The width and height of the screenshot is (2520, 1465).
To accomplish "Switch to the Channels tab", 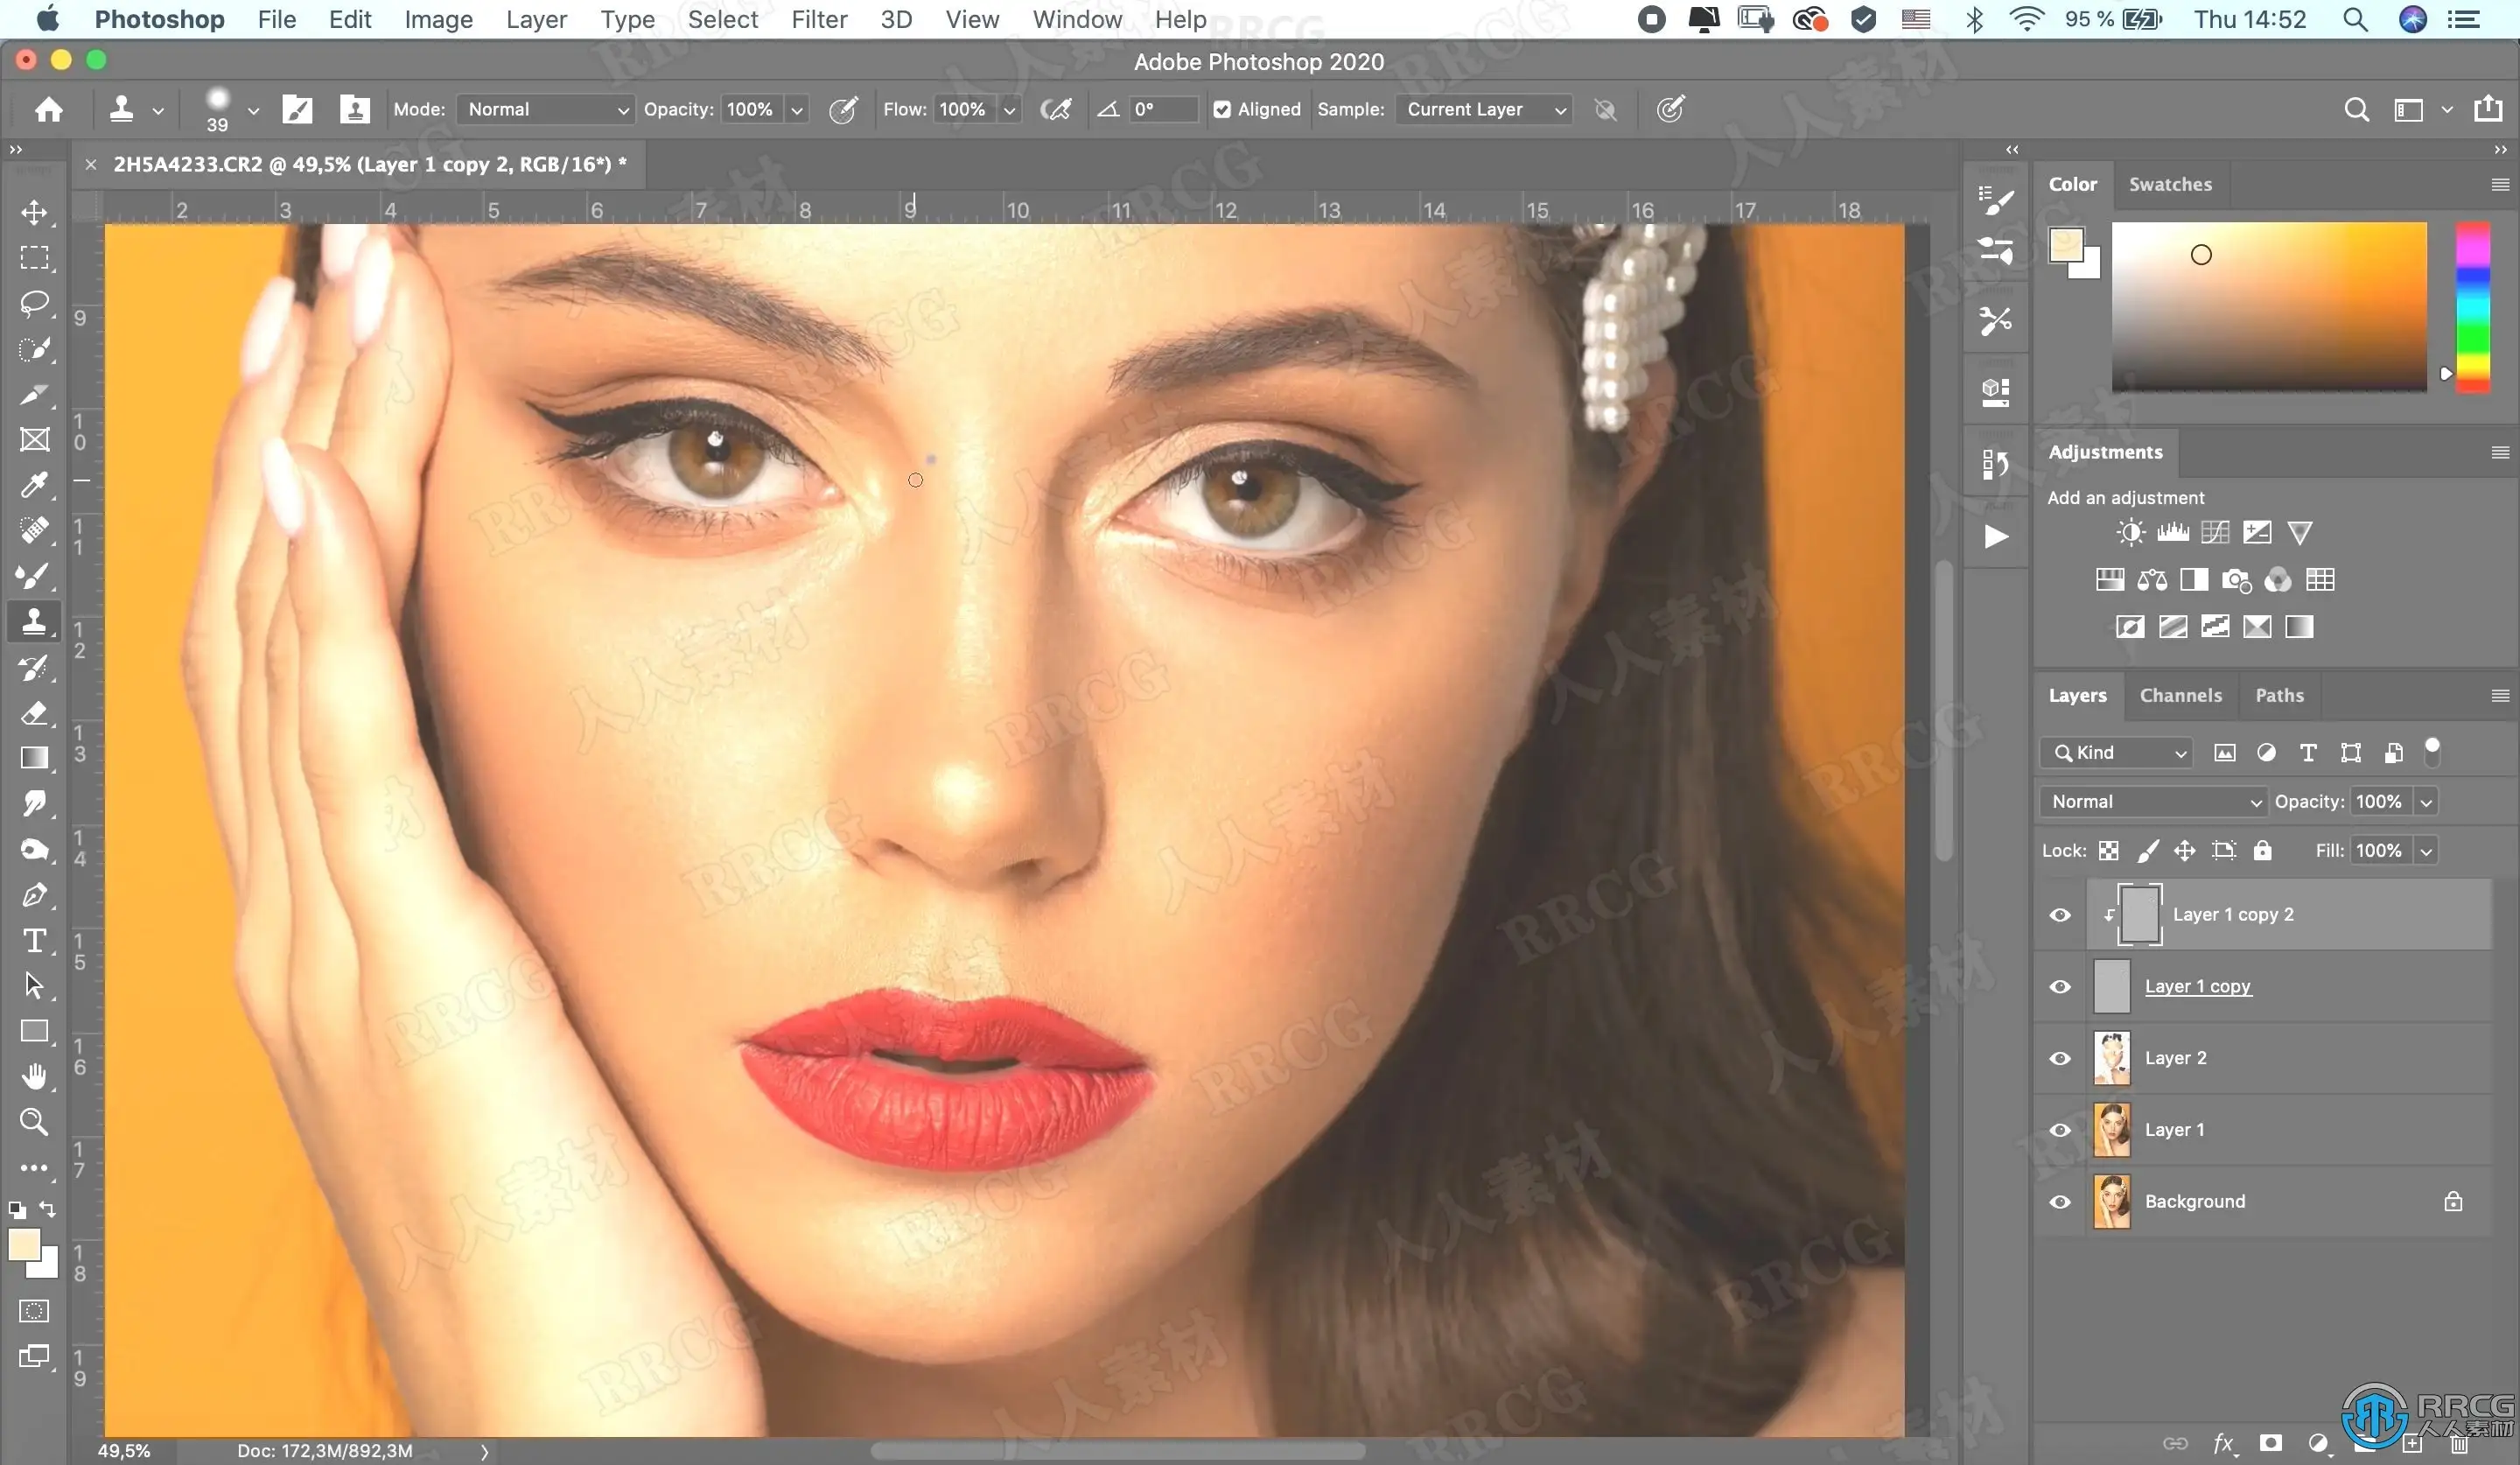I will (x=2180, y=696).
